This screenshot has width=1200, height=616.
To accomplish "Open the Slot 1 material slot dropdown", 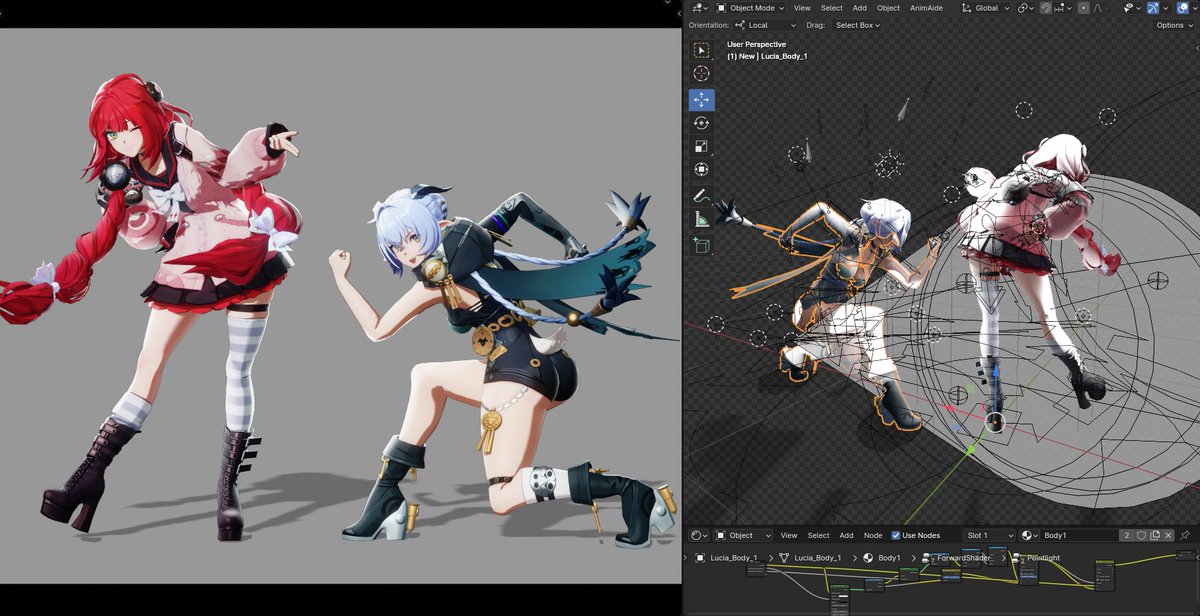I will point(990,535).
